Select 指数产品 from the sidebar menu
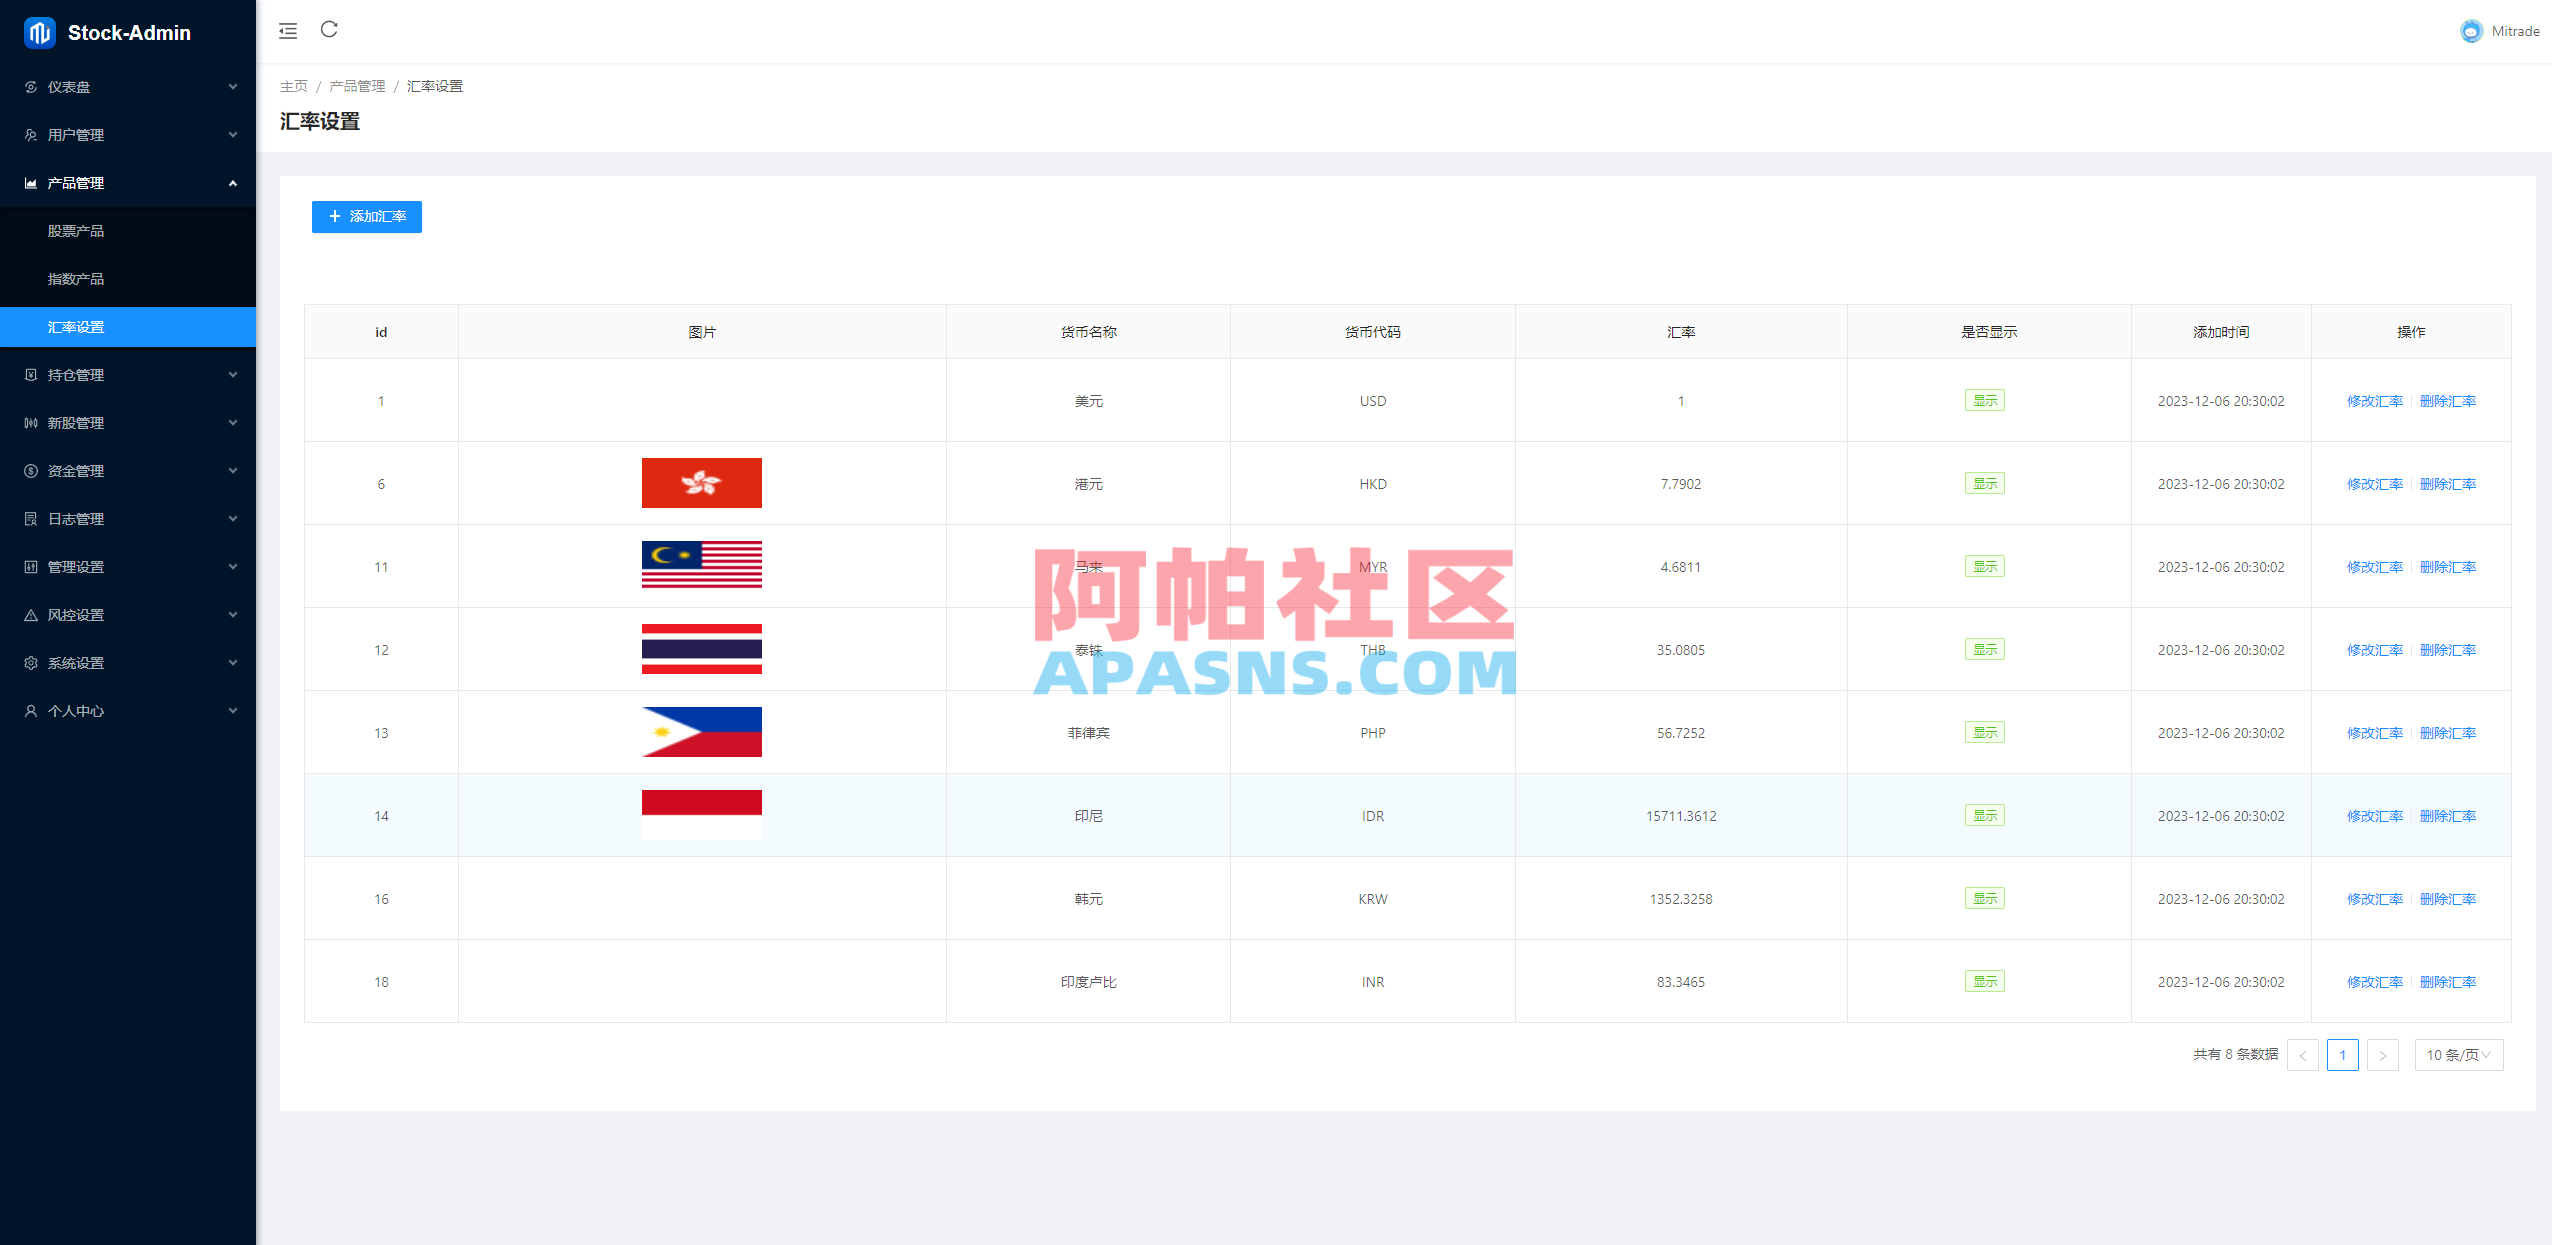Image resolution: width=2552 pixels, height=1245 pixels. [76, 278]
